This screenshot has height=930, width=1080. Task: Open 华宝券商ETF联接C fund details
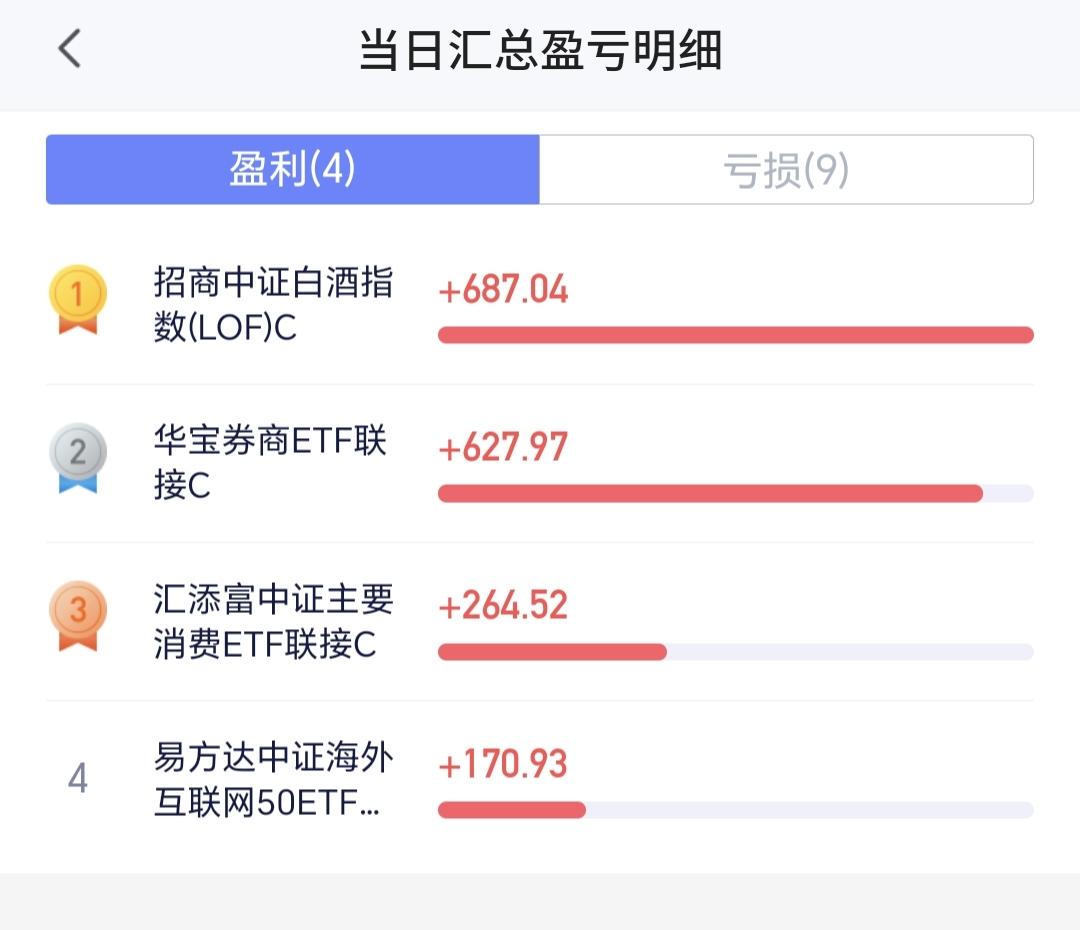tap(270, 462)
